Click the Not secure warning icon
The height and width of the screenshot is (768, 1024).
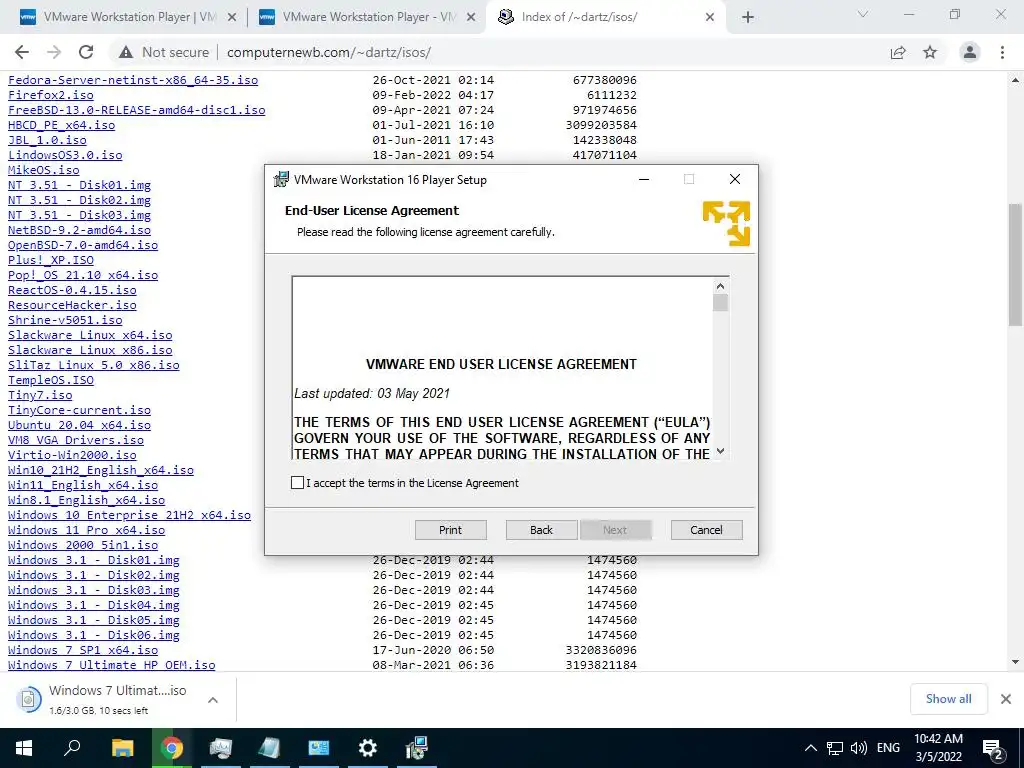[126, 52]
